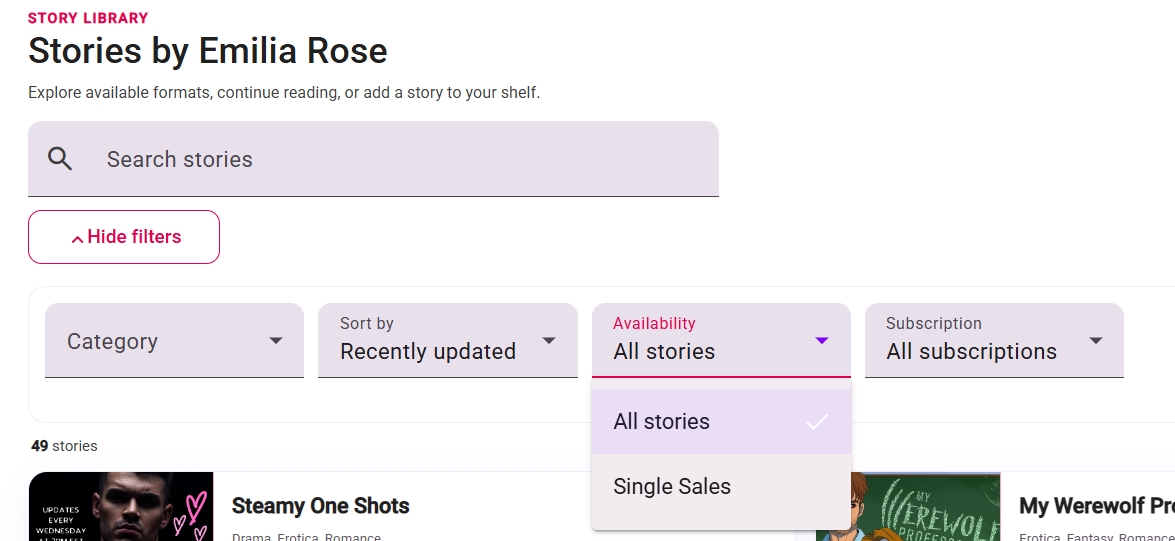Screen dimensions: 1175x541
Task: Expand the Subscription dropdown arrow
Action: pyautogui.click(x=1096, y=341)
